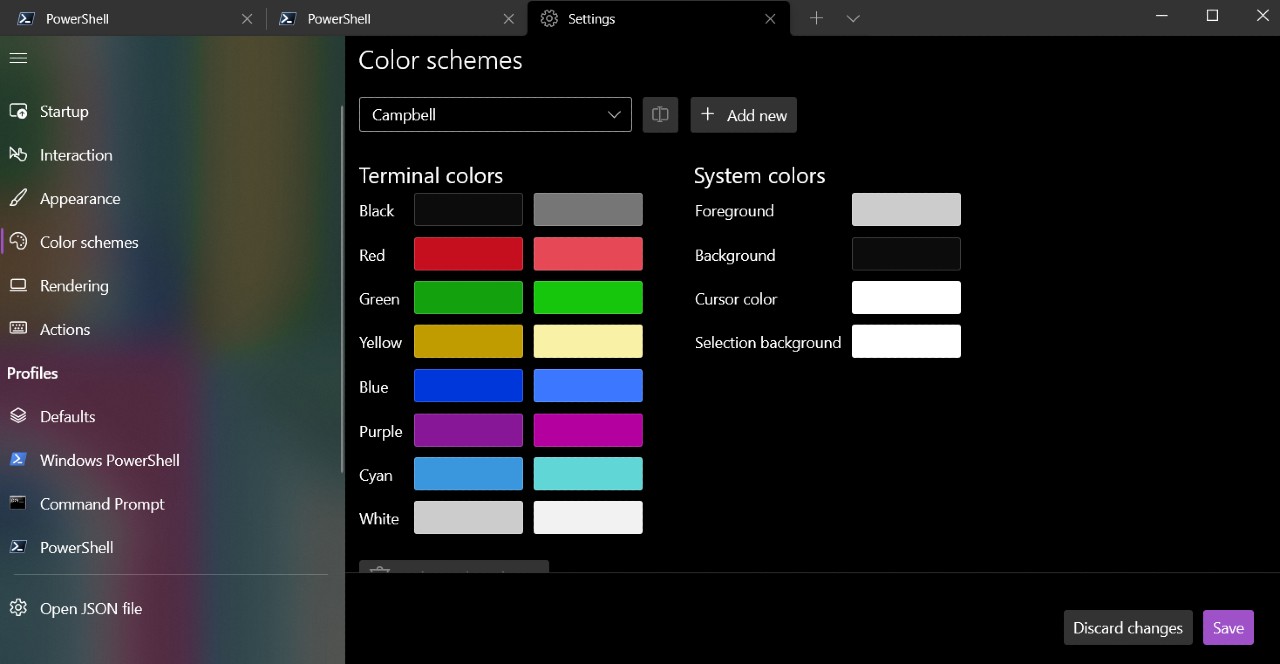Image resolution: width=1280 pixels, height=664 pixels.
Task: Open the Defaults profile settings
Action: 68,416
